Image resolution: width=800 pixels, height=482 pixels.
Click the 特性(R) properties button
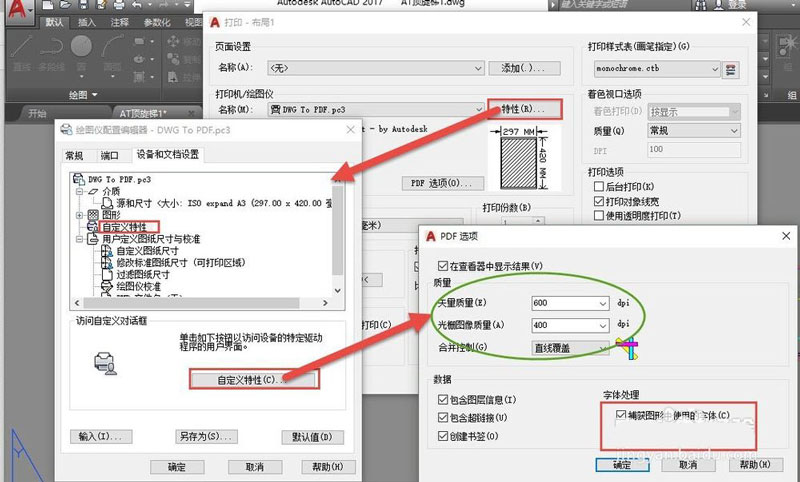tap(524, 109)
